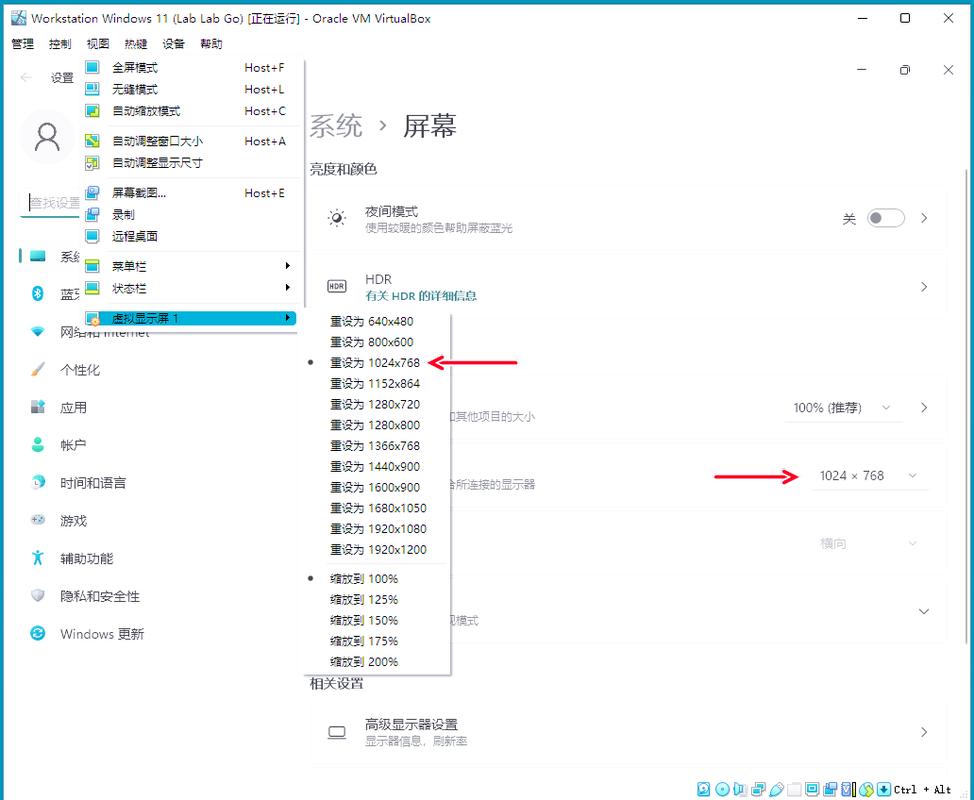Choose 重设为 1920x1080 resolution option
Image resolution: width=974 pixels, height=800 pixels.
click(378, 529)
